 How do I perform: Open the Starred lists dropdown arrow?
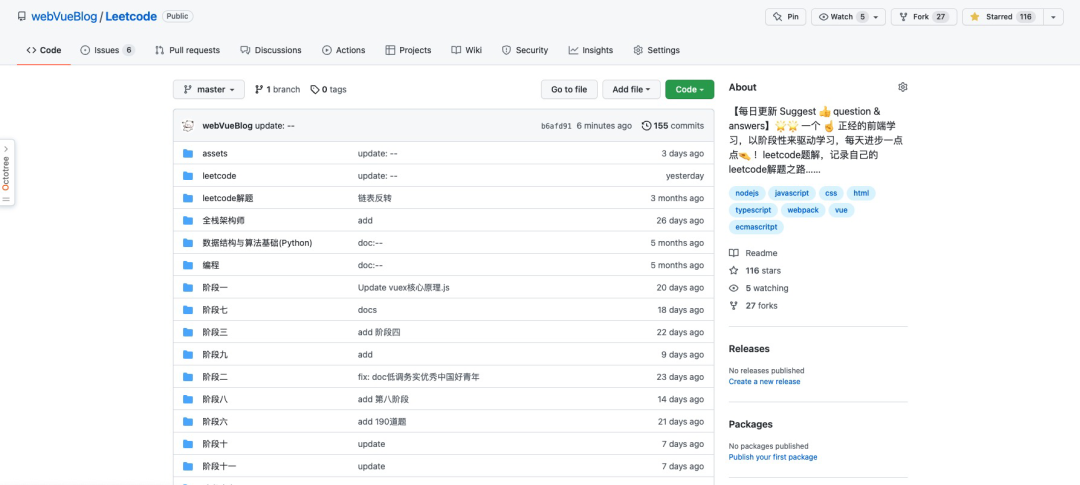[1054, 17]
